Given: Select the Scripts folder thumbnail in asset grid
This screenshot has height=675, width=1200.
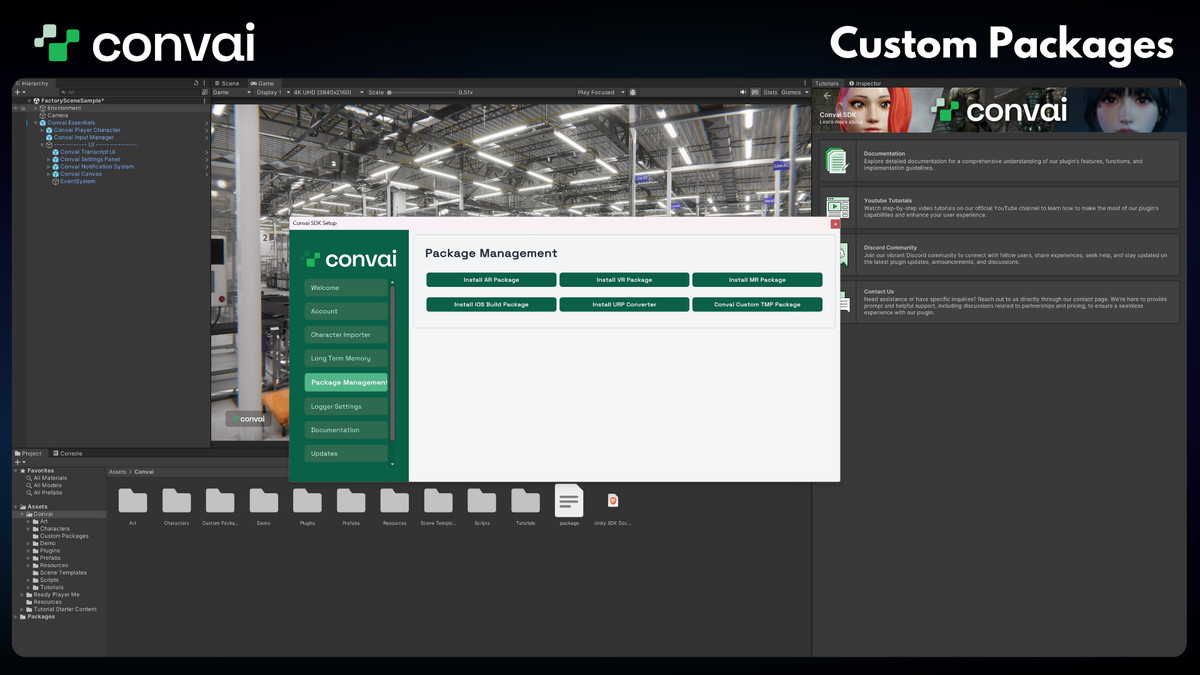Looking at the screenshot, I should 482,500.
